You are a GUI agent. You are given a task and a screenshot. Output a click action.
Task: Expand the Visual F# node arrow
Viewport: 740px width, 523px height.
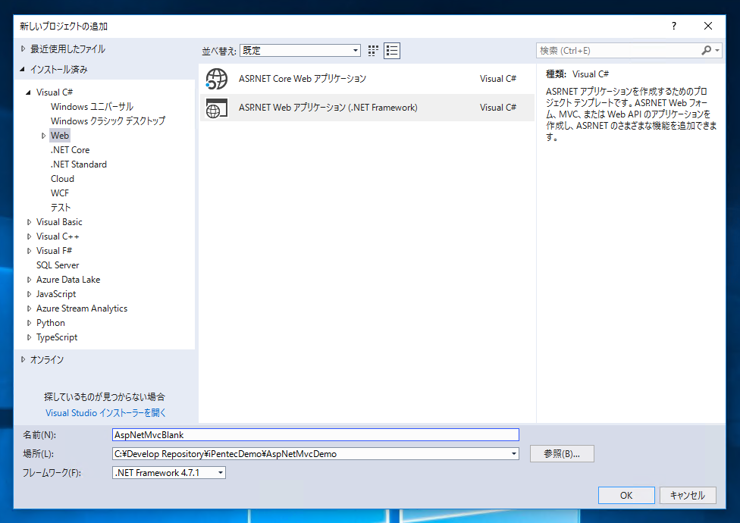[29, 251]
